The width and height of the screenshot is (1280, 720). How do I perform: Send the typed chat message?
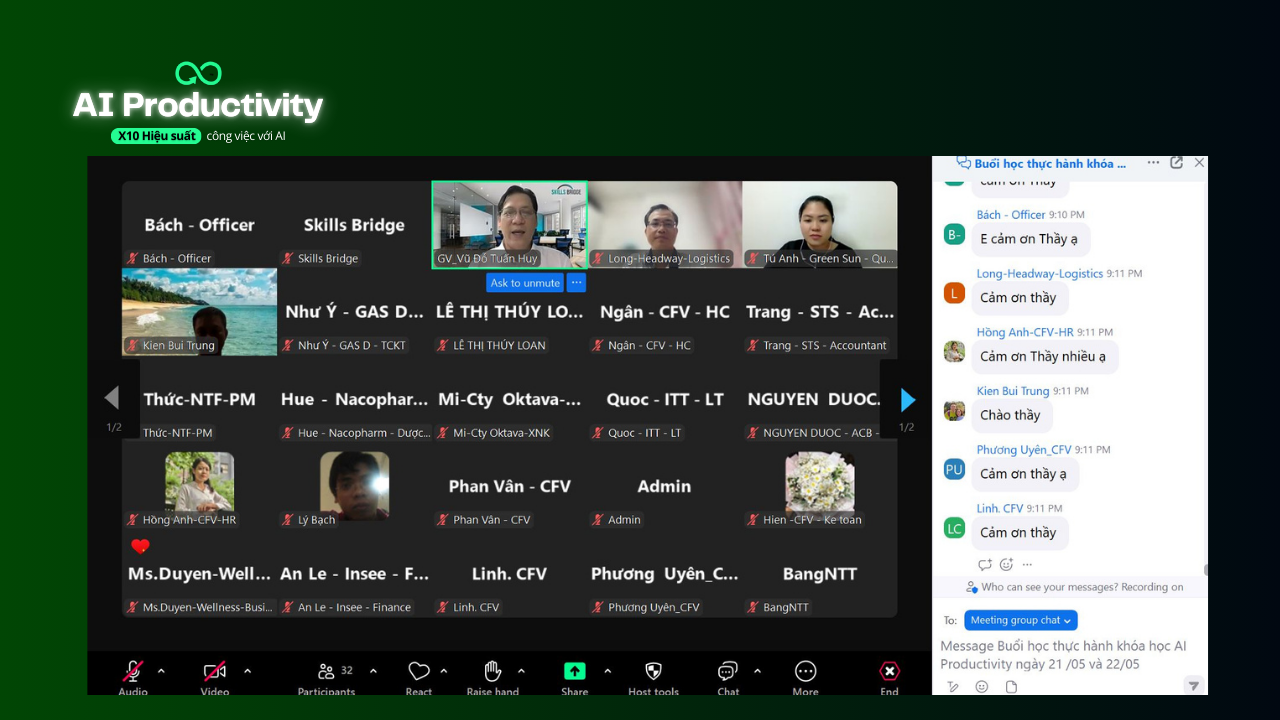click(1193, 685)
